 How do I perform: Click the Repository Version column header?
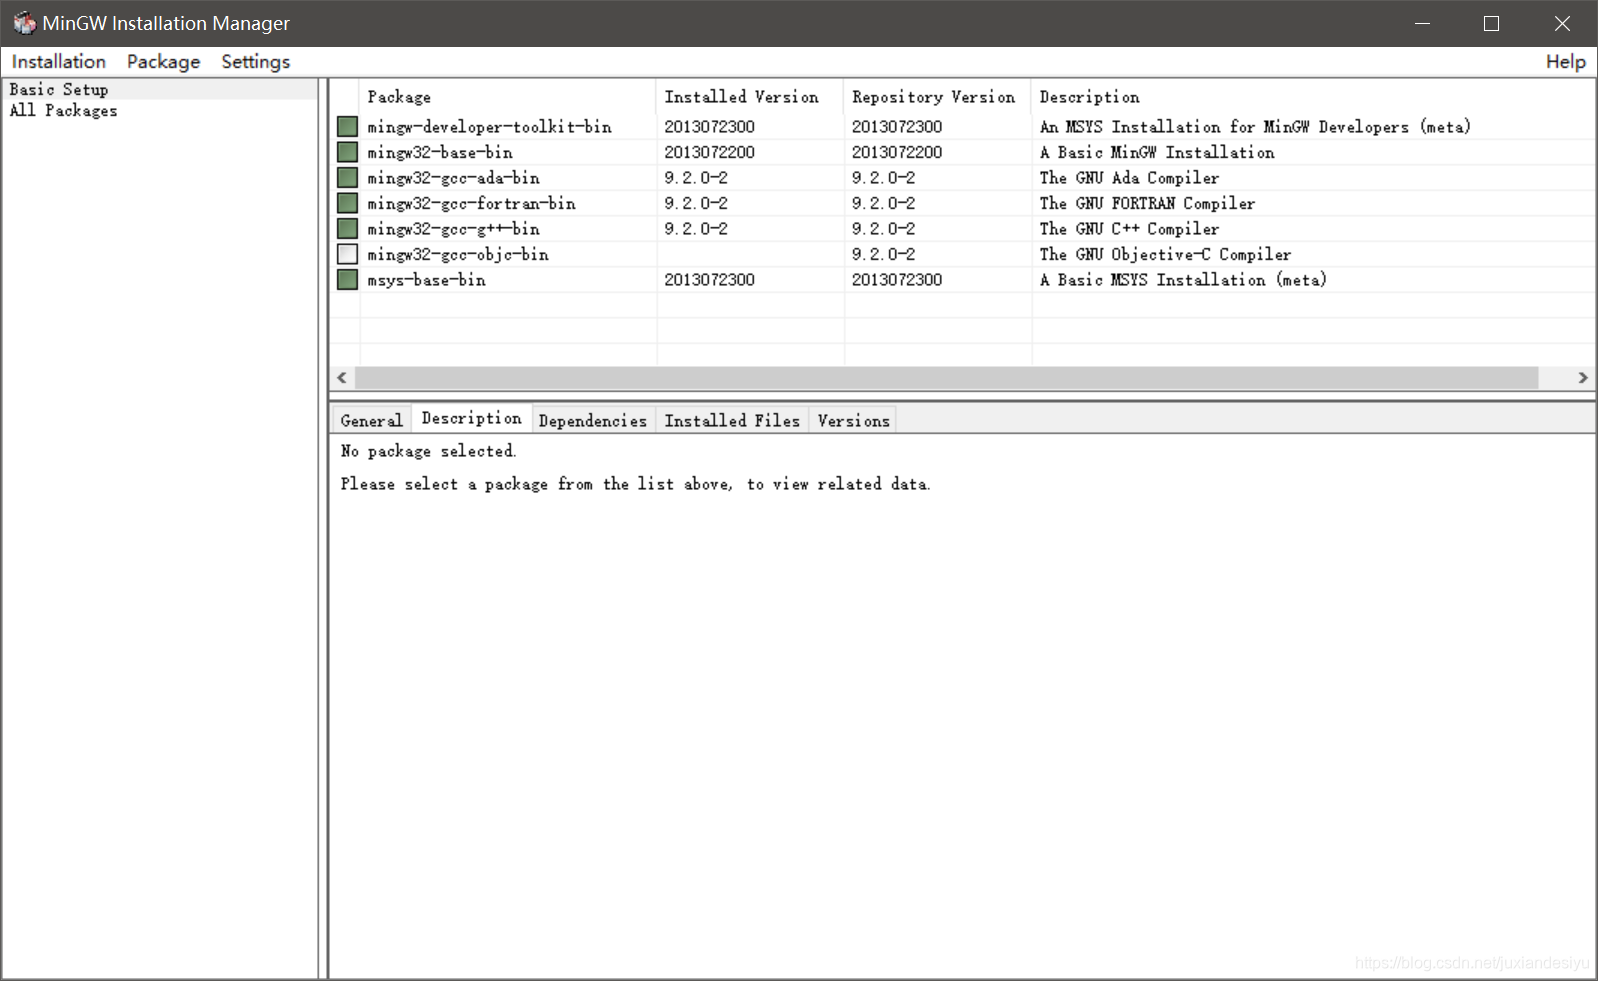point(937,96)
